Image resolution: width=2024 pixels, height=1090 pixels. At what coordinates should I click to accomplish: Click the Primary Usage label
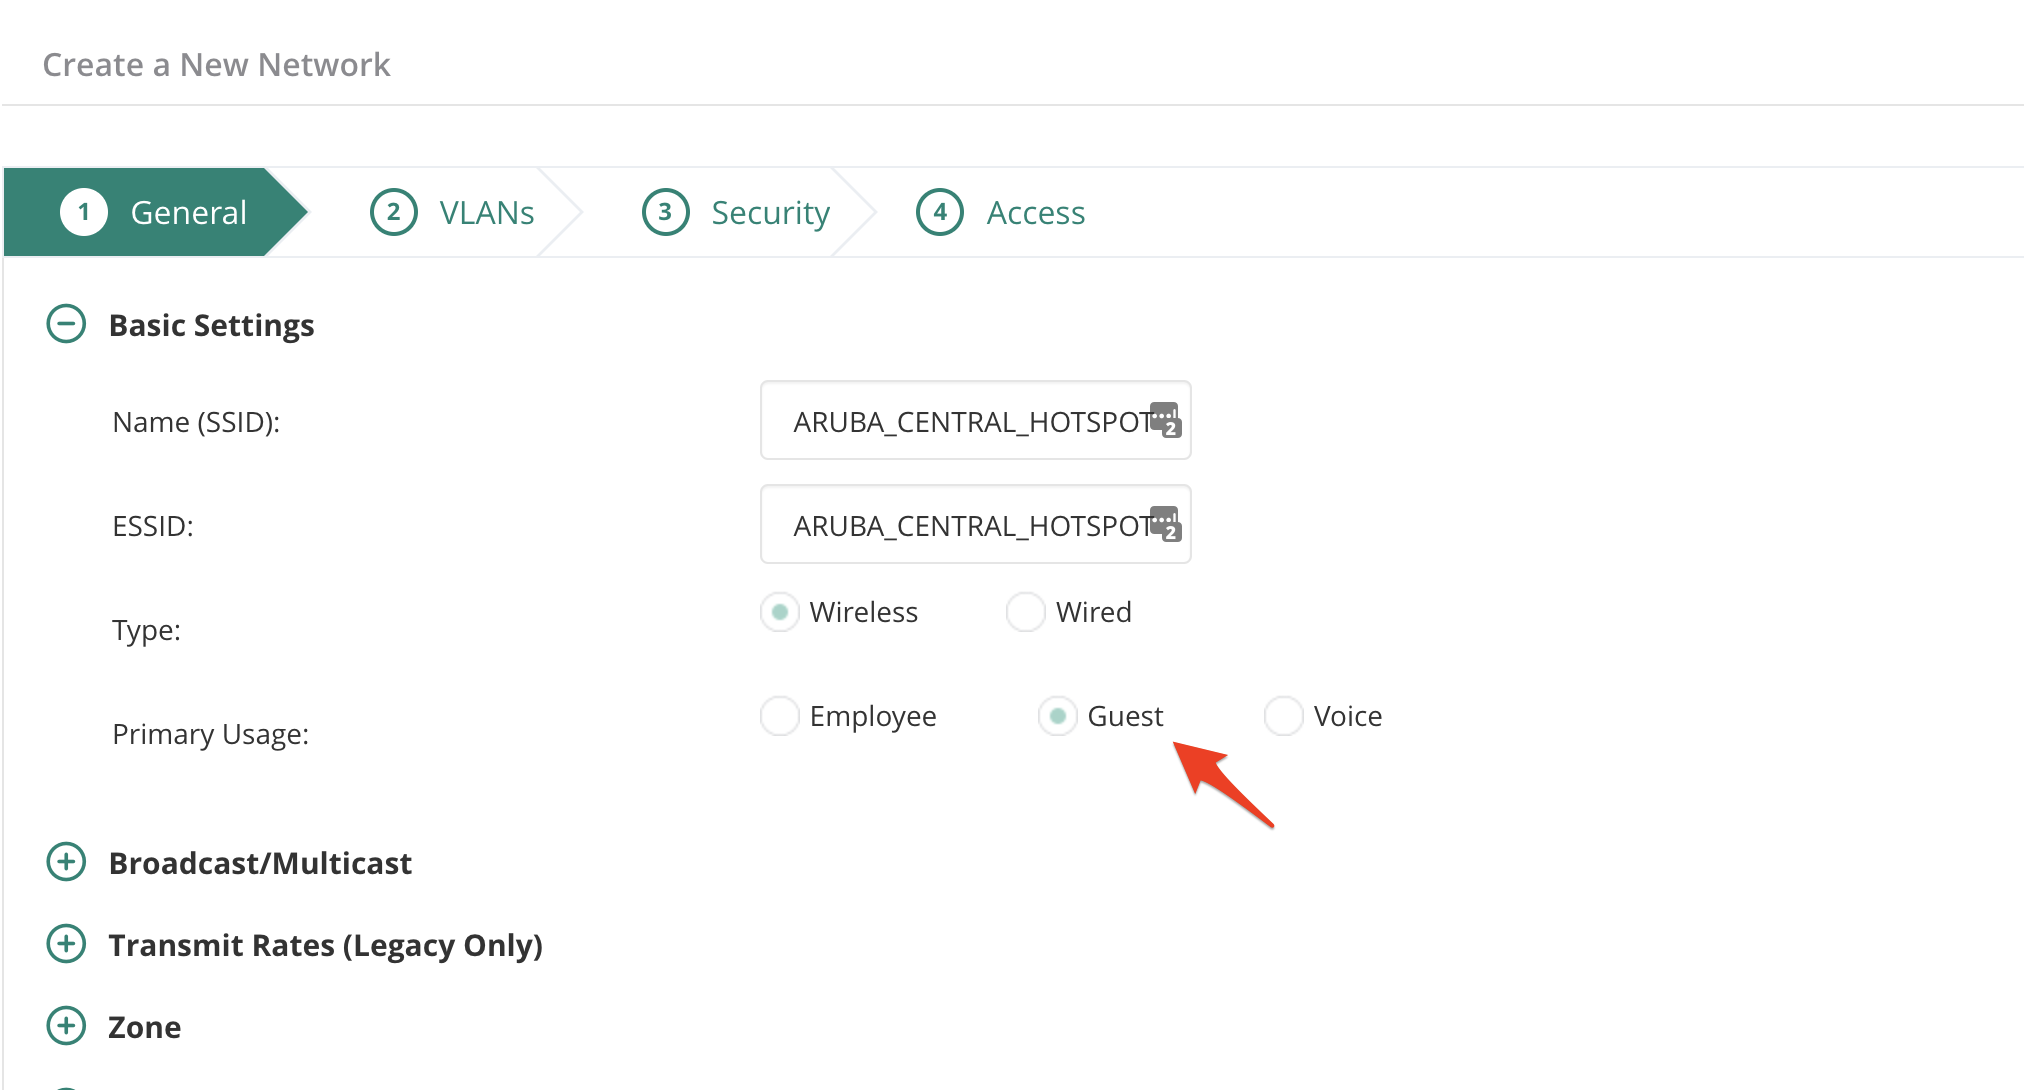click(211, 735)
